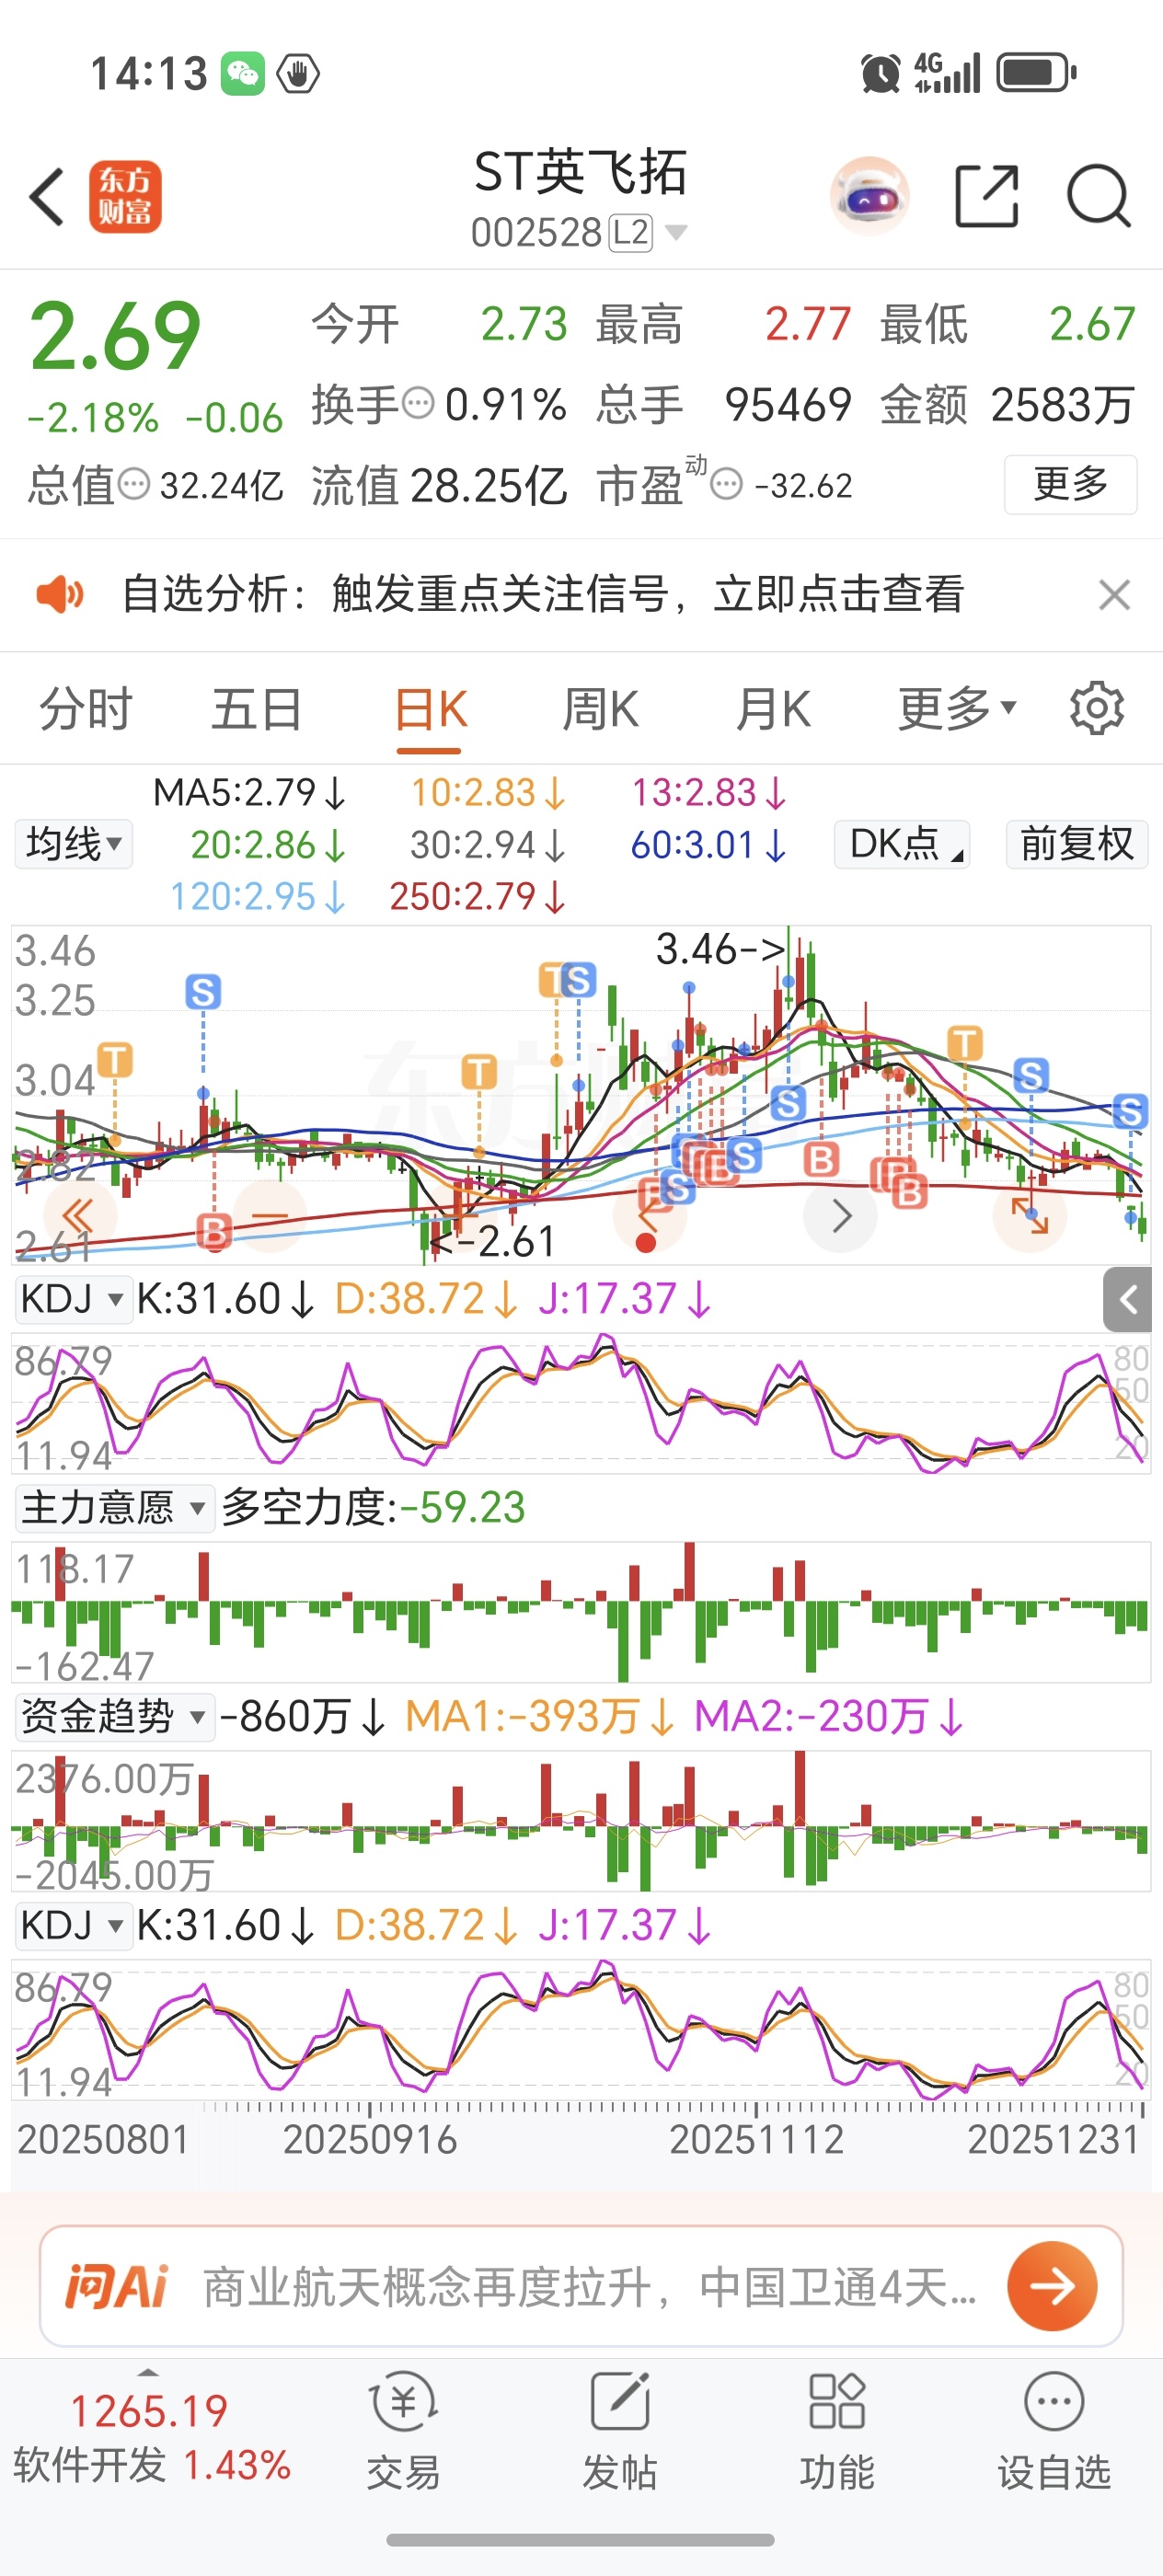Viewport: 1163px width, 2576px height.
Task: Tap the 20250916 date label
Action: click(x=370, y=2140)
